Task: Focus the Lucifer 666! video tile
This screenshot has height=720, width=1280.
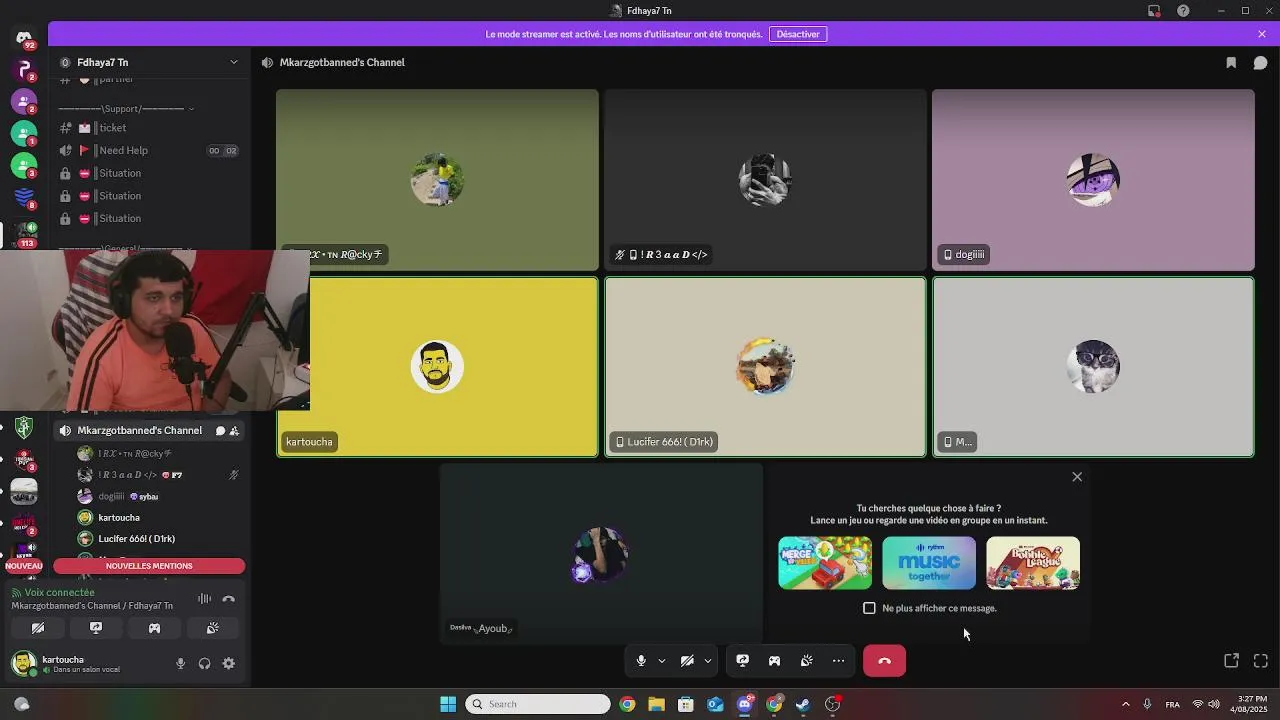Action: pos(765,367)
